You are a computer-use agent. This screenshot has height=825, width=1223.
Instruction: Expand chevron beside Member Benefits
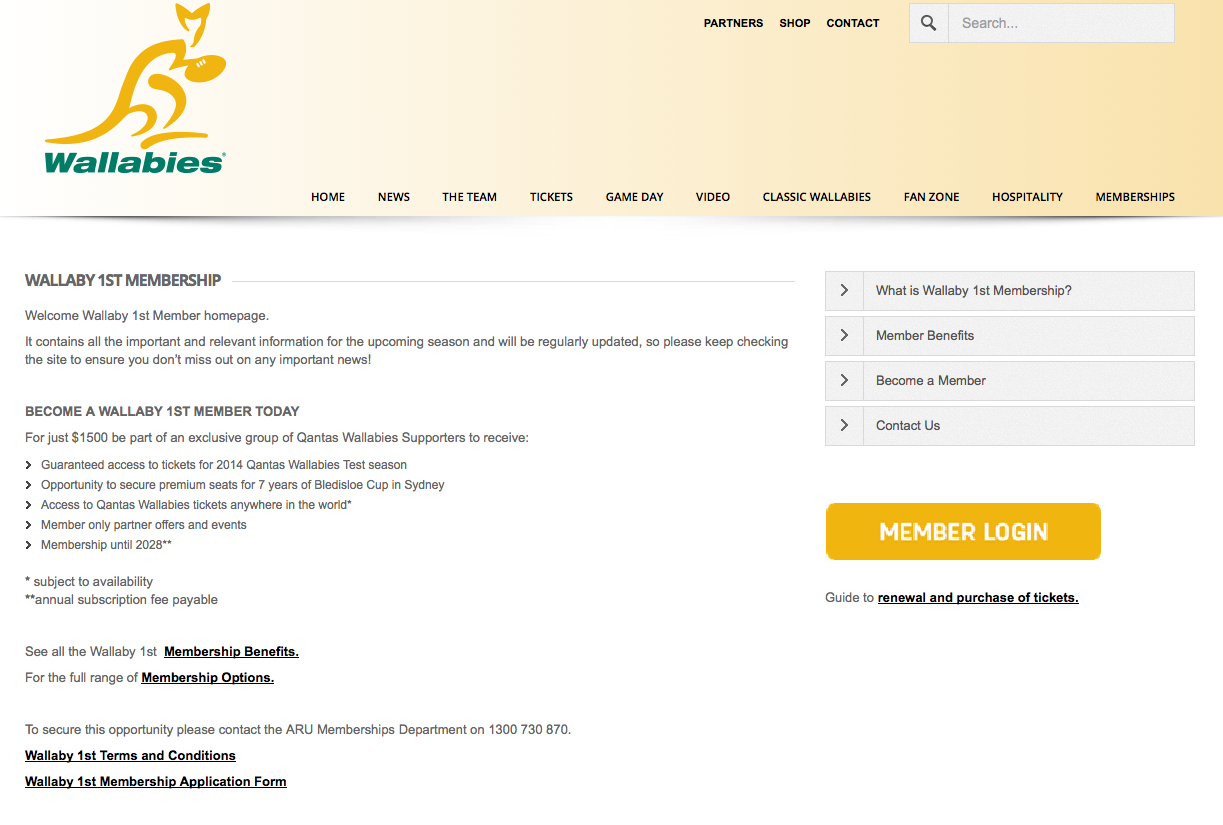844,335
